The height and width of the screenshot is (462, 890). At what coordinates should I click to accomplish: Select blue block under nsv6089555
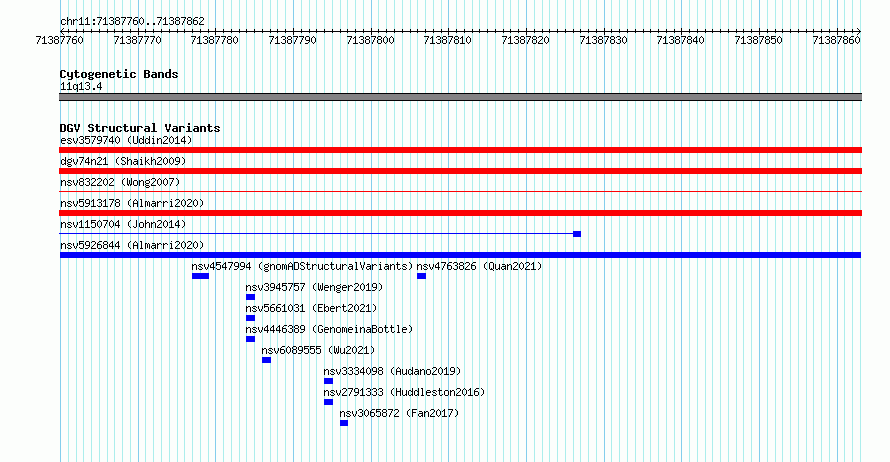266,360
